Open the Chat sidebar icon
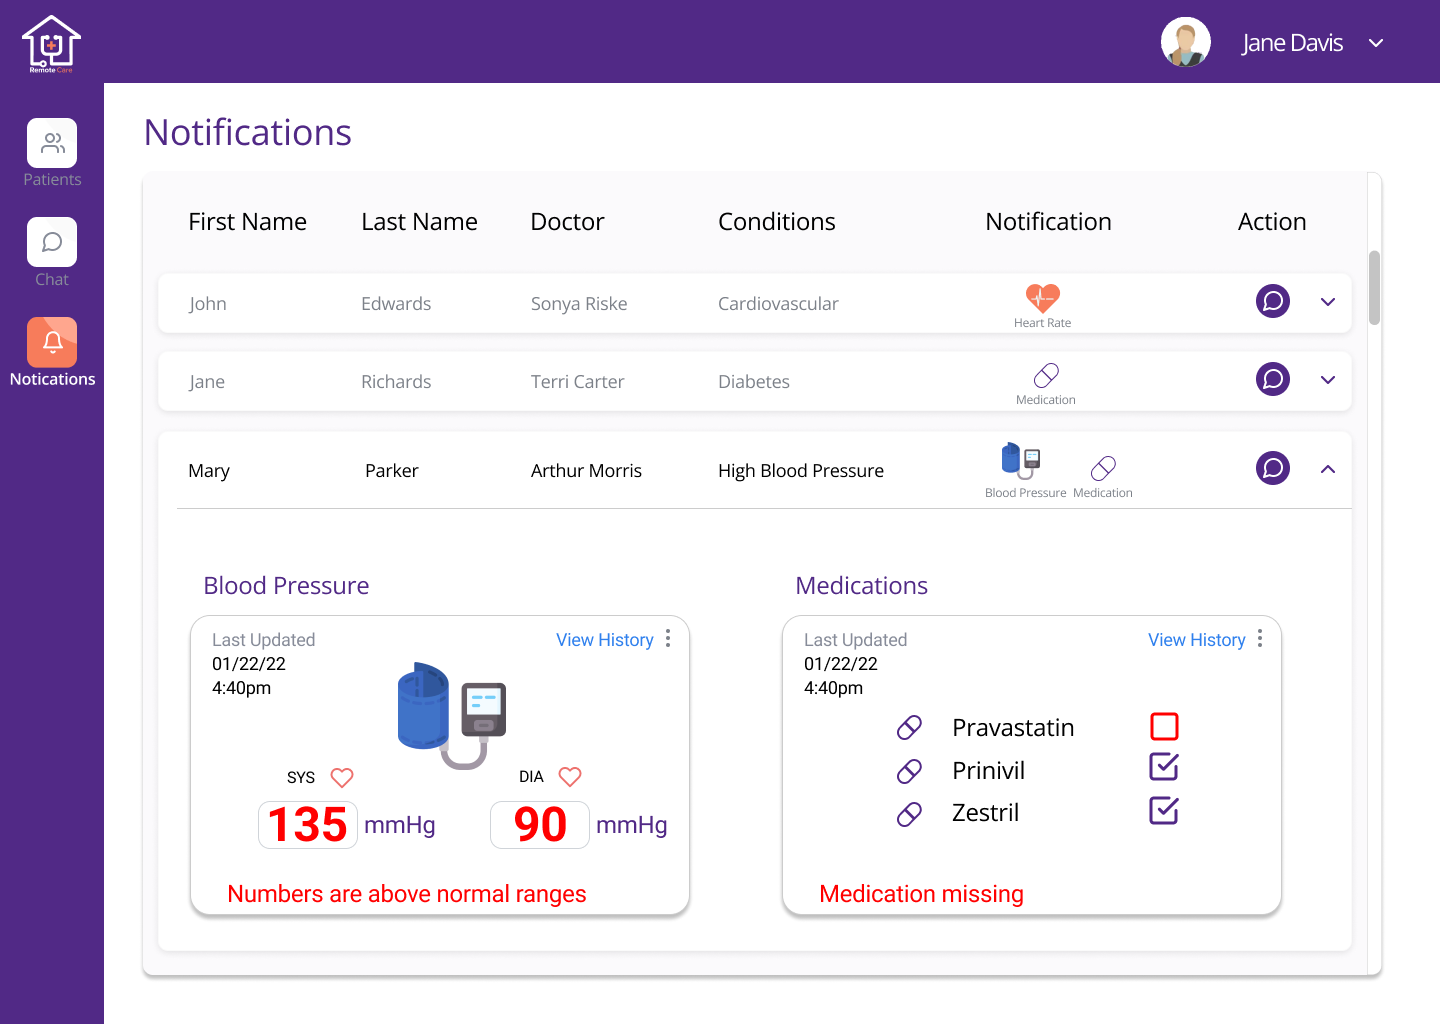Image resolution: width=1440 pixels, height=1024 pixels. [x=52, y=242]
